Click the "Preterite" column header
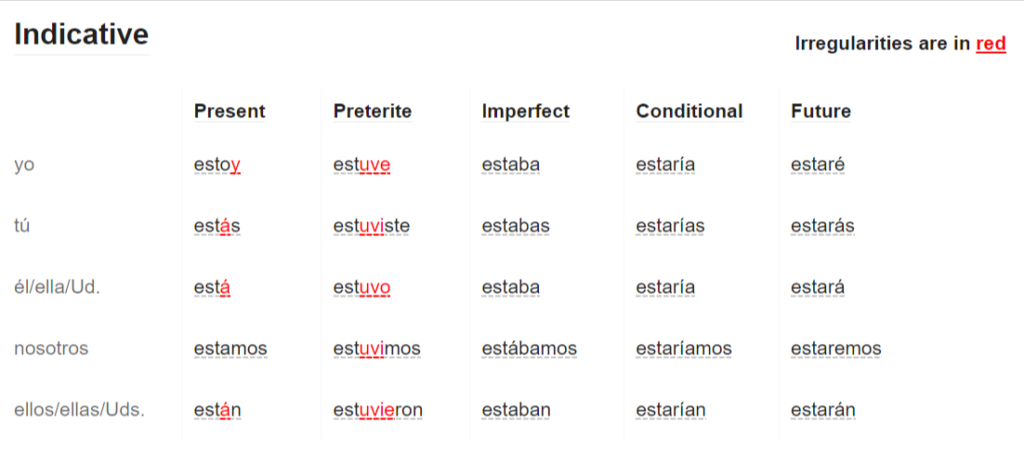The height and width of the screenshot is (449, 1024). (372, 112)
